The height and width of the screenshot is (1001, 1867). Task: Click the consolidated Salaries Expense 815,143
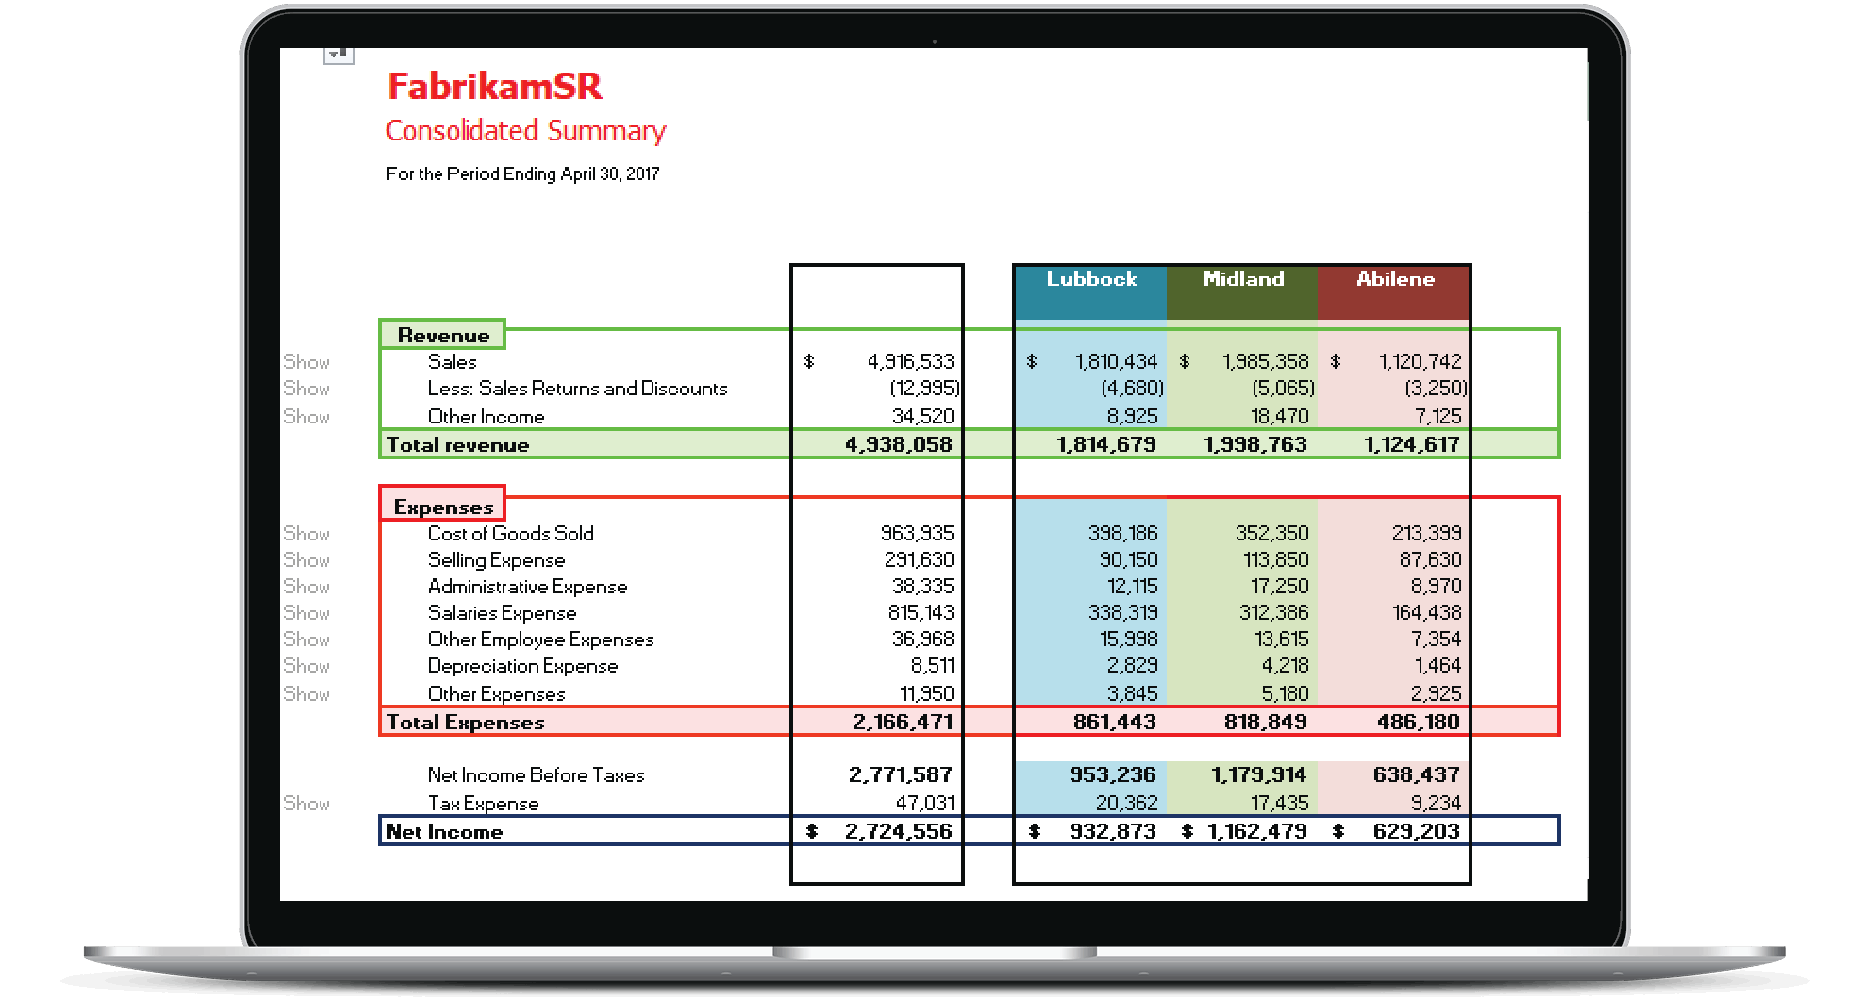coord(921,613)
